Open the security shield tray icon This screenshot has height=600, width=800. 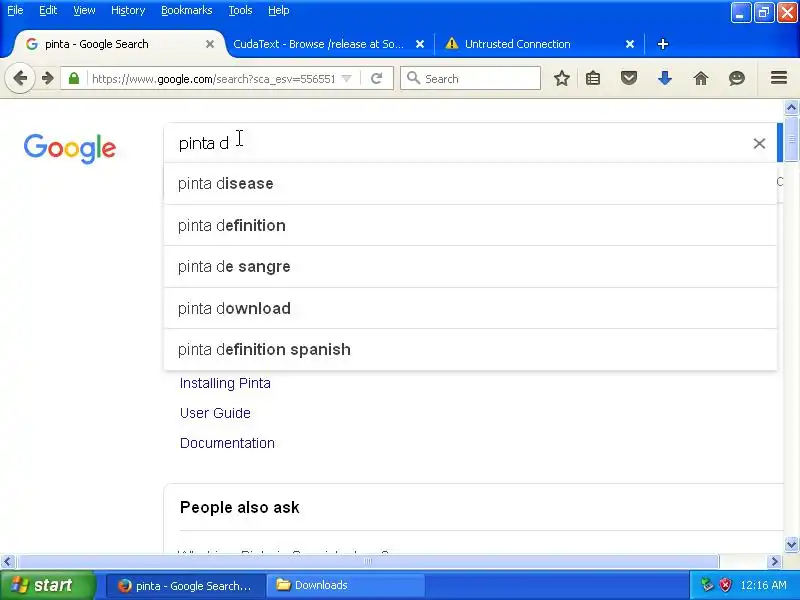725,585
